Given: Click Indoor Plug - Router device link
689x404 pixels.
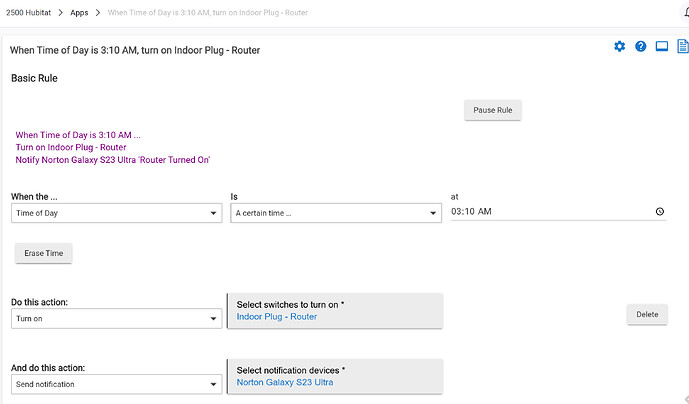Looking at the screenshot, I should coord(277,317).
